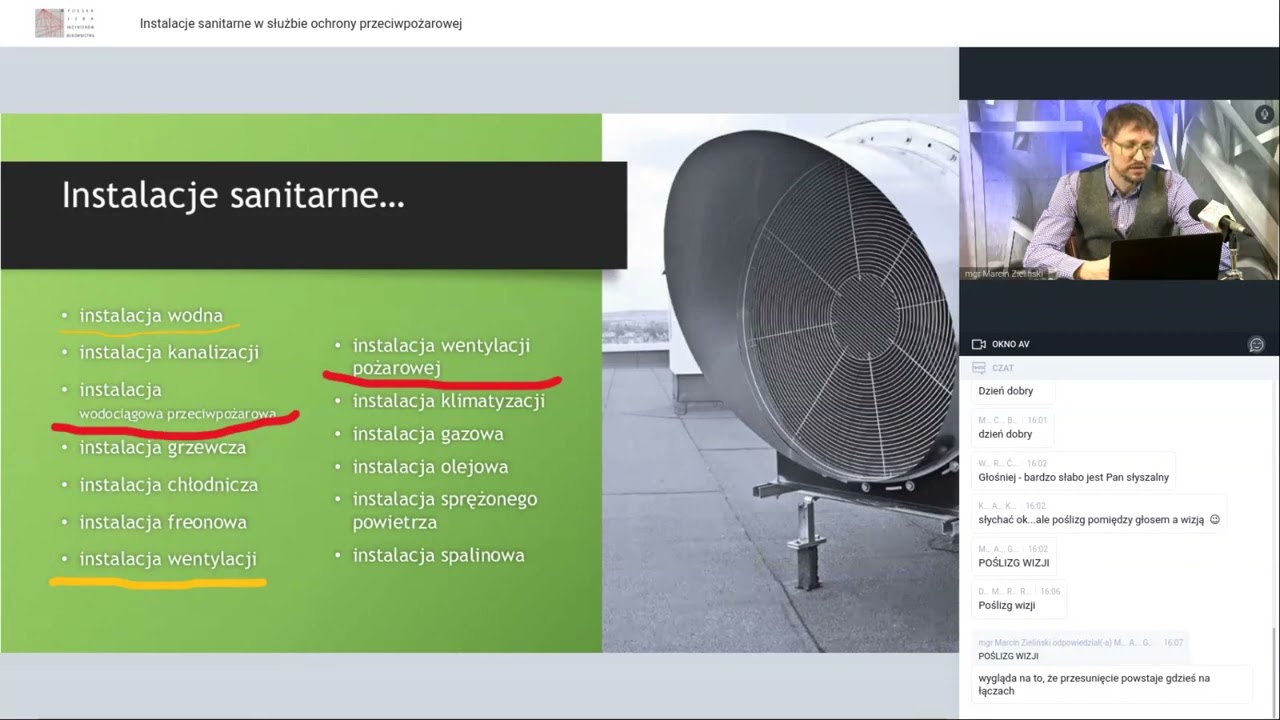The image size is (1280, 720).
Task: Click the slide heading 'Instalacje sanitarne…'
Action: coord(233,195)
